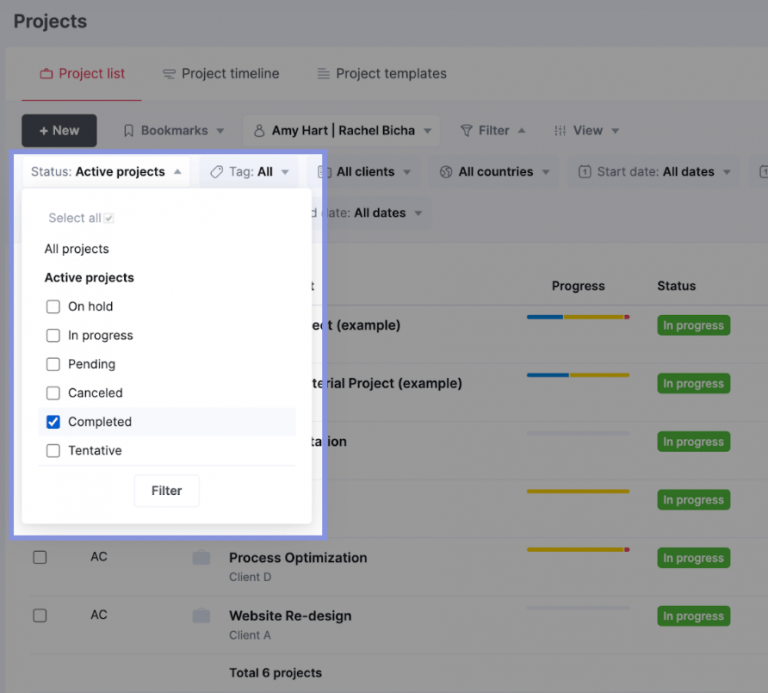Image resolution: width=768 pixels, height=693 pixels.
Task: Click the calendar icon beside Start date
Action: click(585, 172)
